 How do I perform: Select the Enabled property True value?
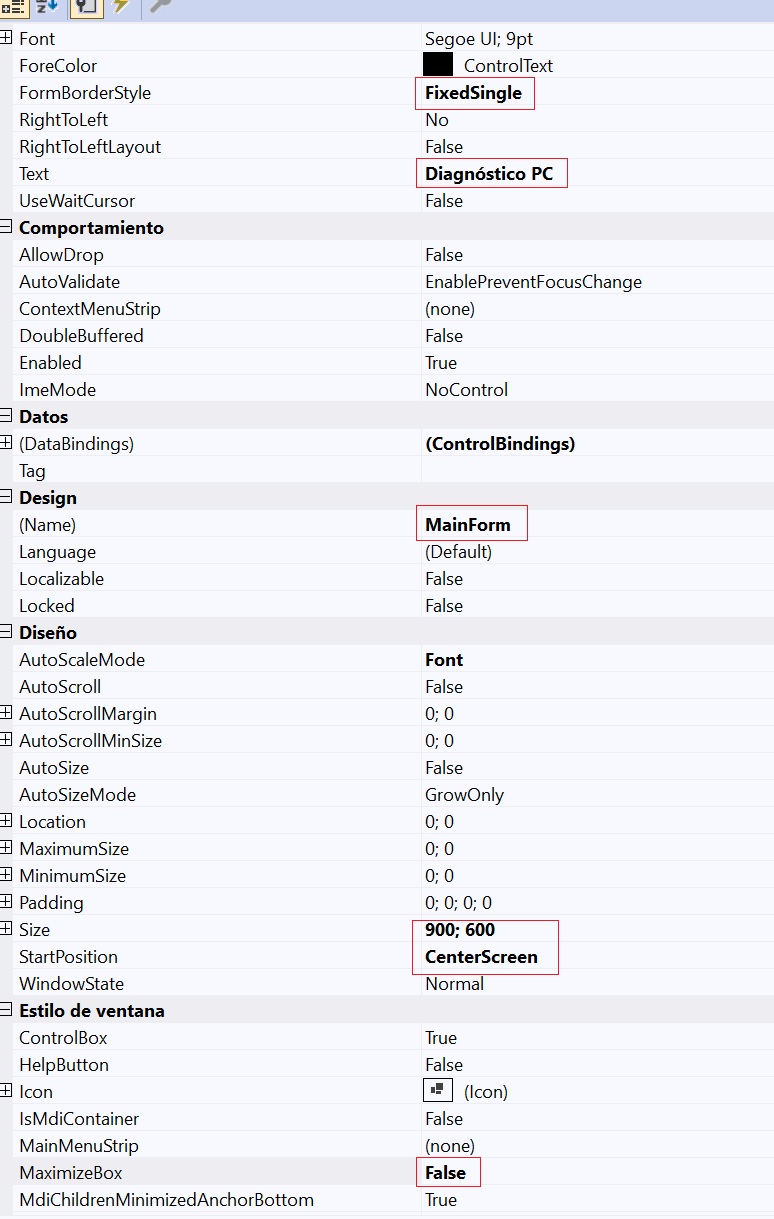(441, 363)
